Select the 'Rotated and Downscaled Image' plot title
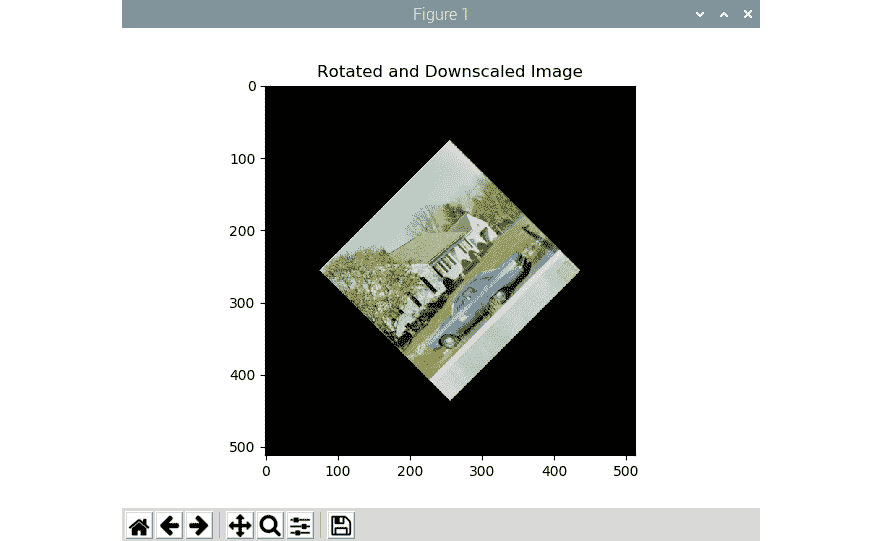Screen dimensions: 882x541 pos(449,72)
